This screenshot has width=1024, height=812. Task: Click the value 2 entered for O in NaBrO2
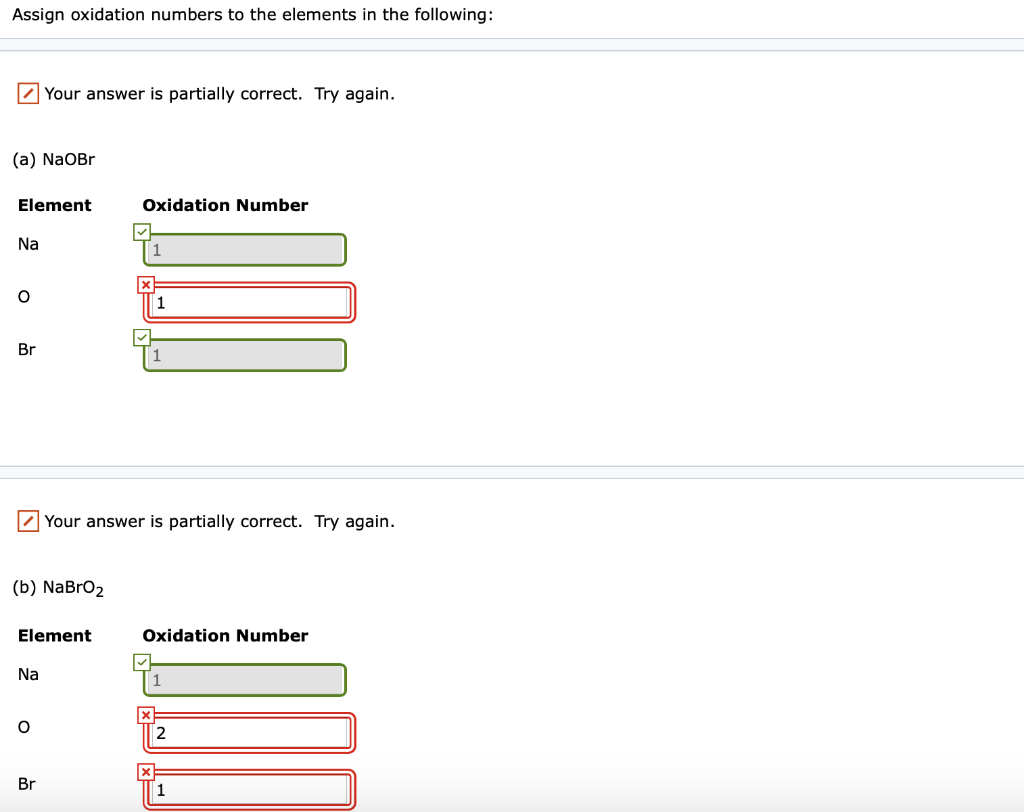161,732
